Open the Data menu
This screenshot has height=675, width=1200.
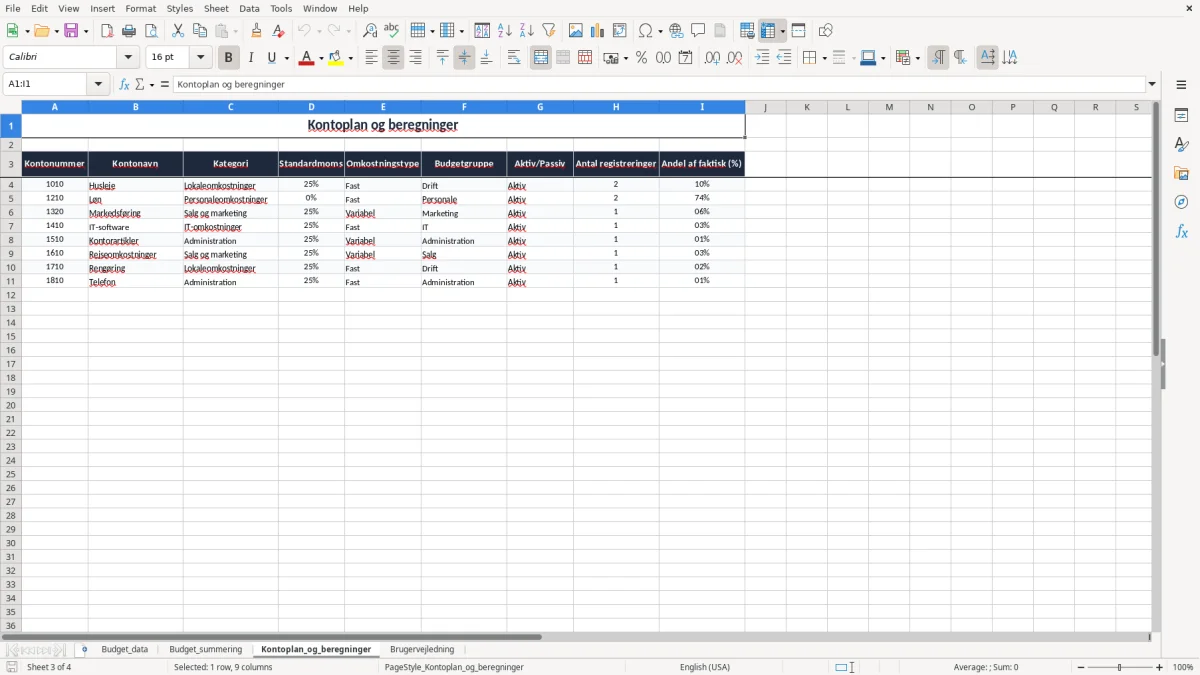pyautogui.click(x=249, y=8)
